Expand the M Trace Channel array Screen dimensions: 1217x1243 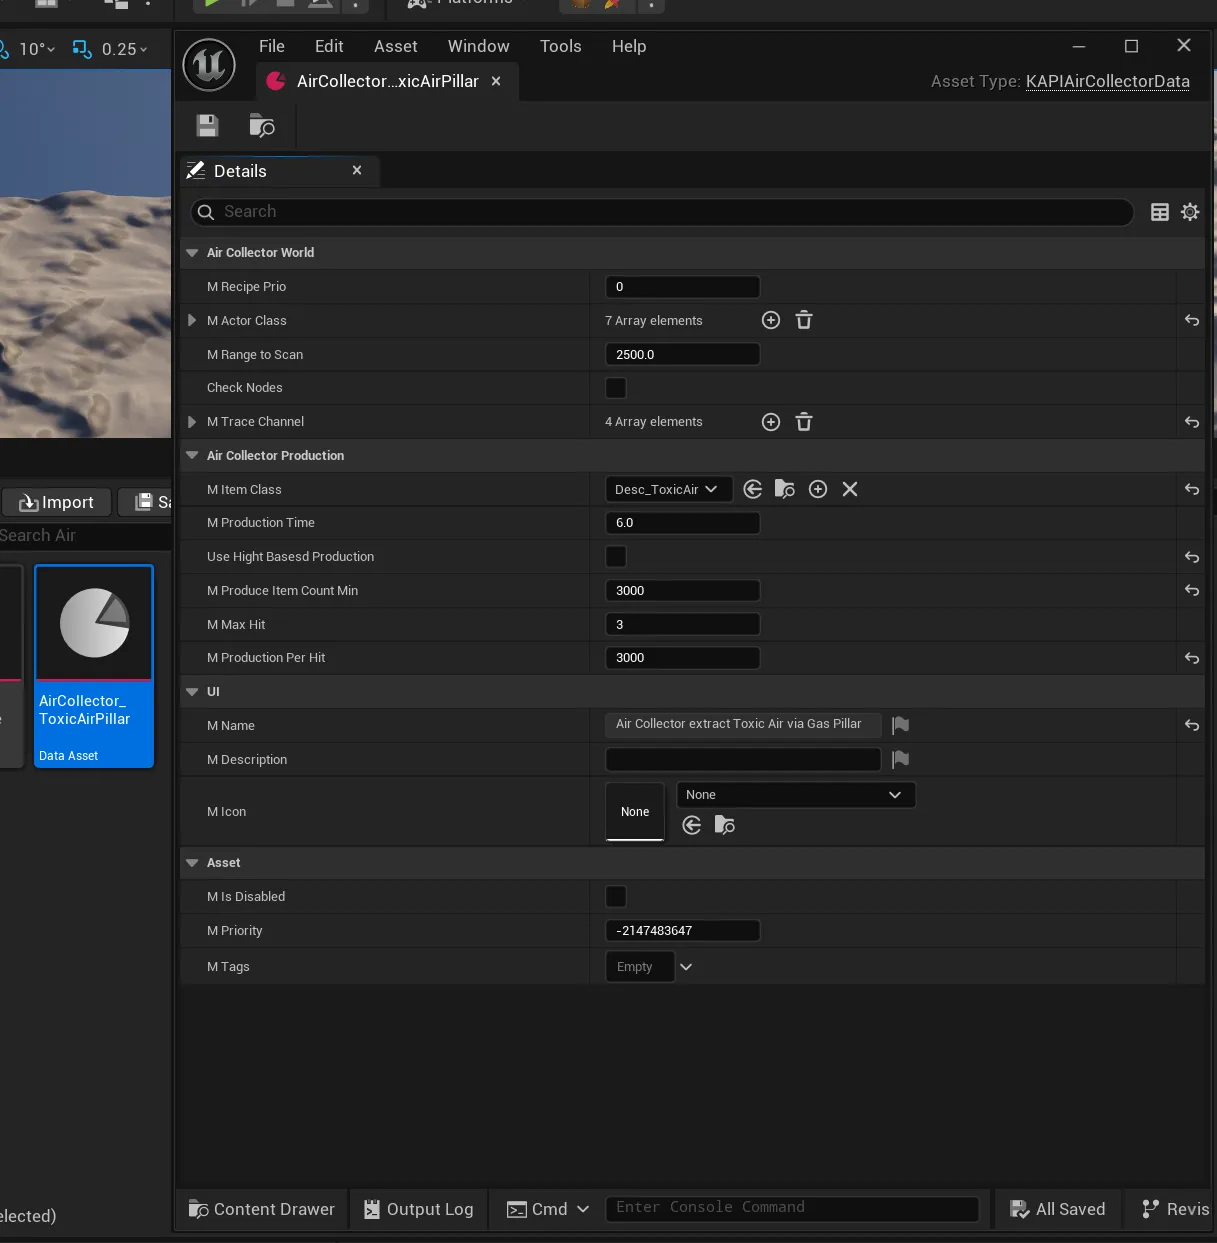(192, 422)
